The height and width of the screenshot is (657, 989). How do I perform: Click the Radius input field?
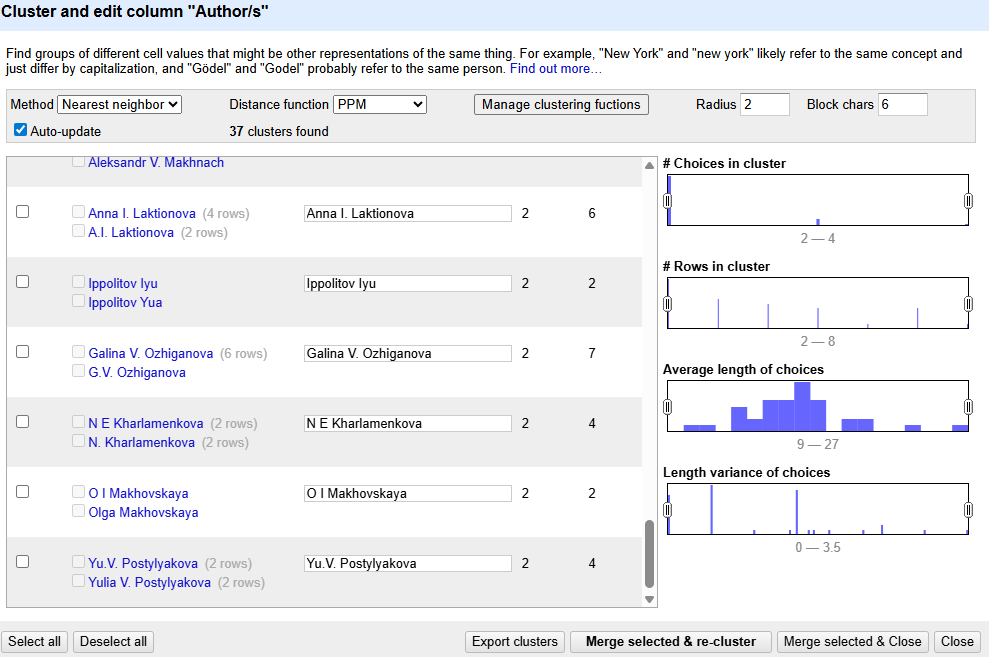[x=764, y=104]
